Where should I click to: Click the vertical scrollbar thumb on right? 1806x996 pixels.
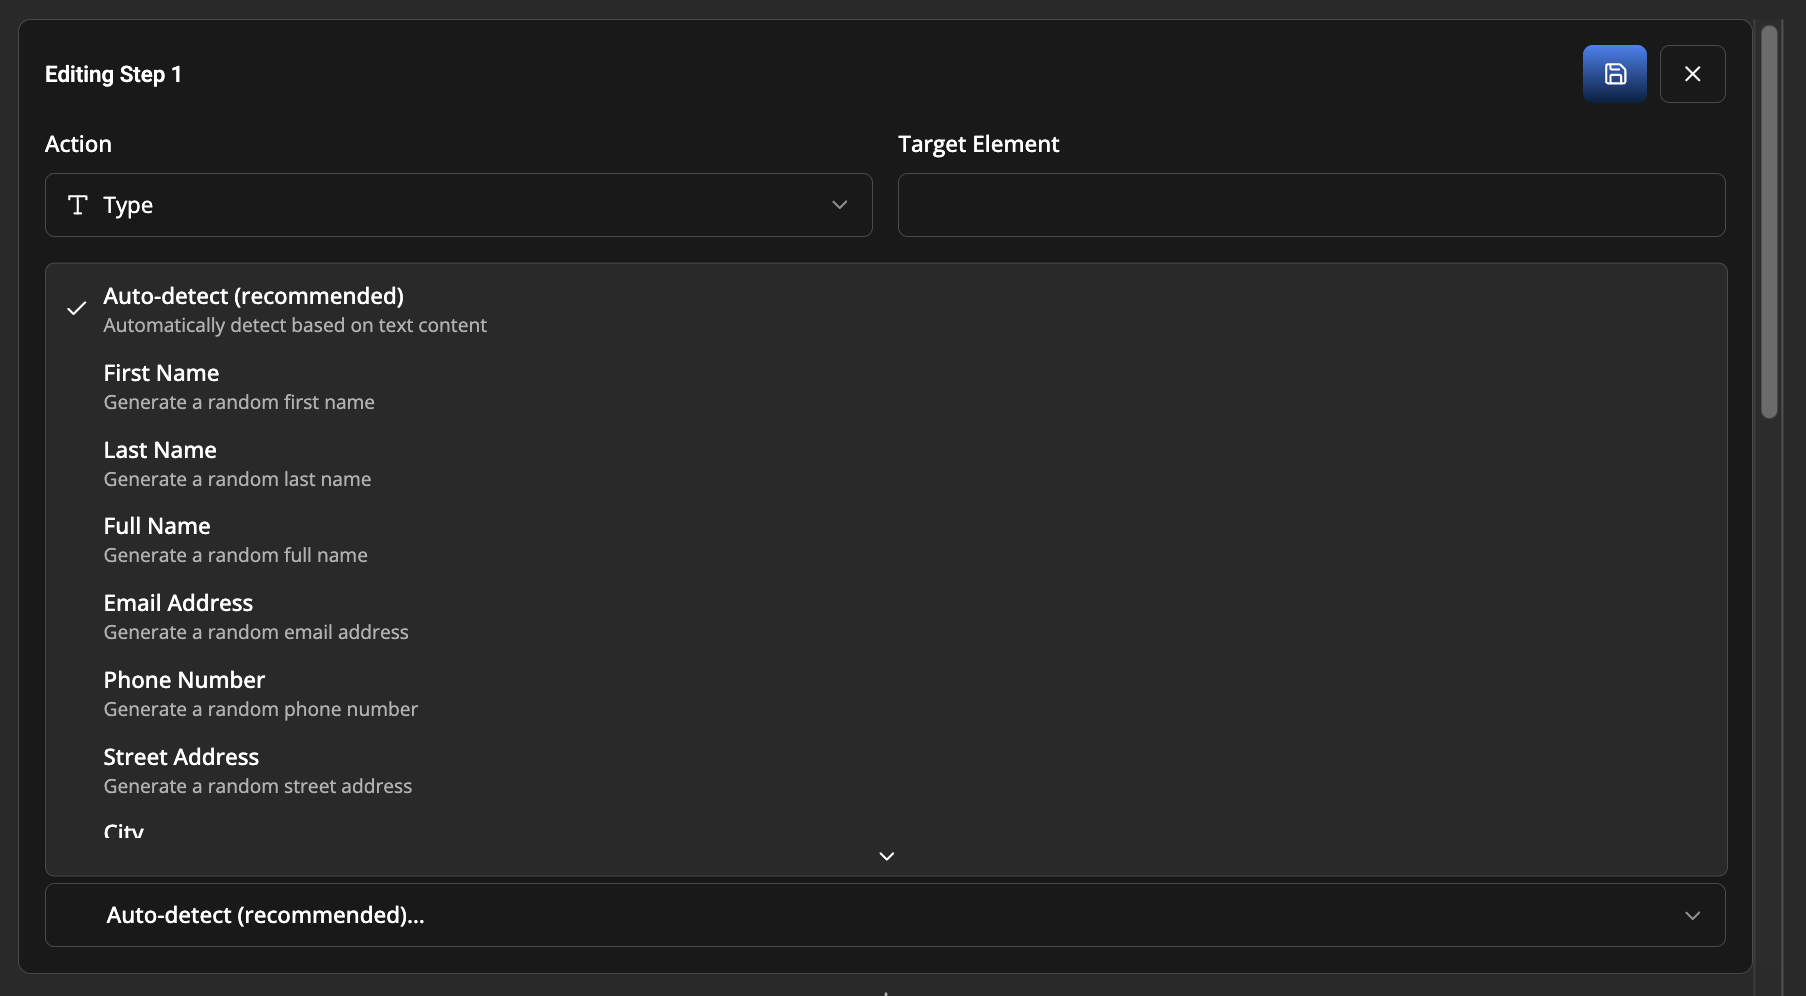point(1769,222)
